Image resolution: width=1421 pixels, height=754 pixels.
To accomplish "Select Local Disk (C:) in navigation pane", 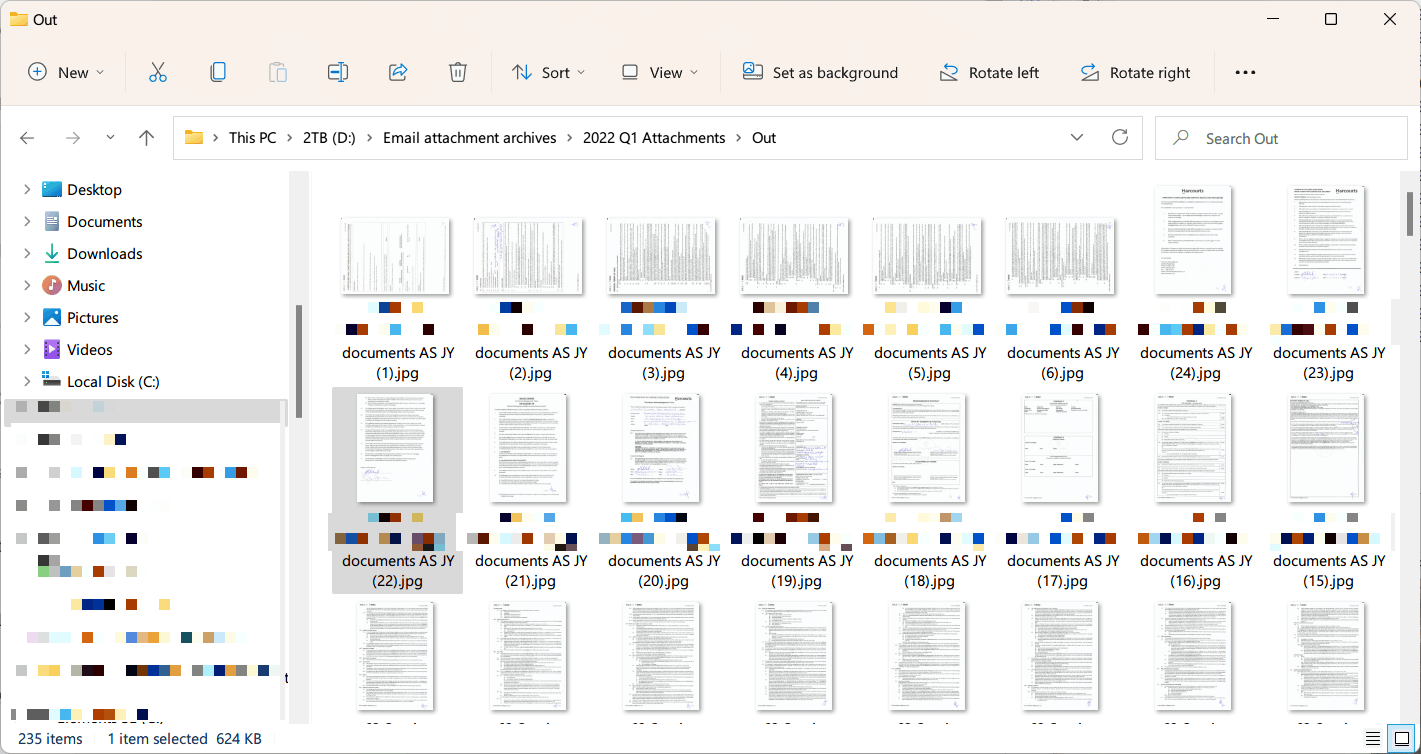I will point(113,382).
